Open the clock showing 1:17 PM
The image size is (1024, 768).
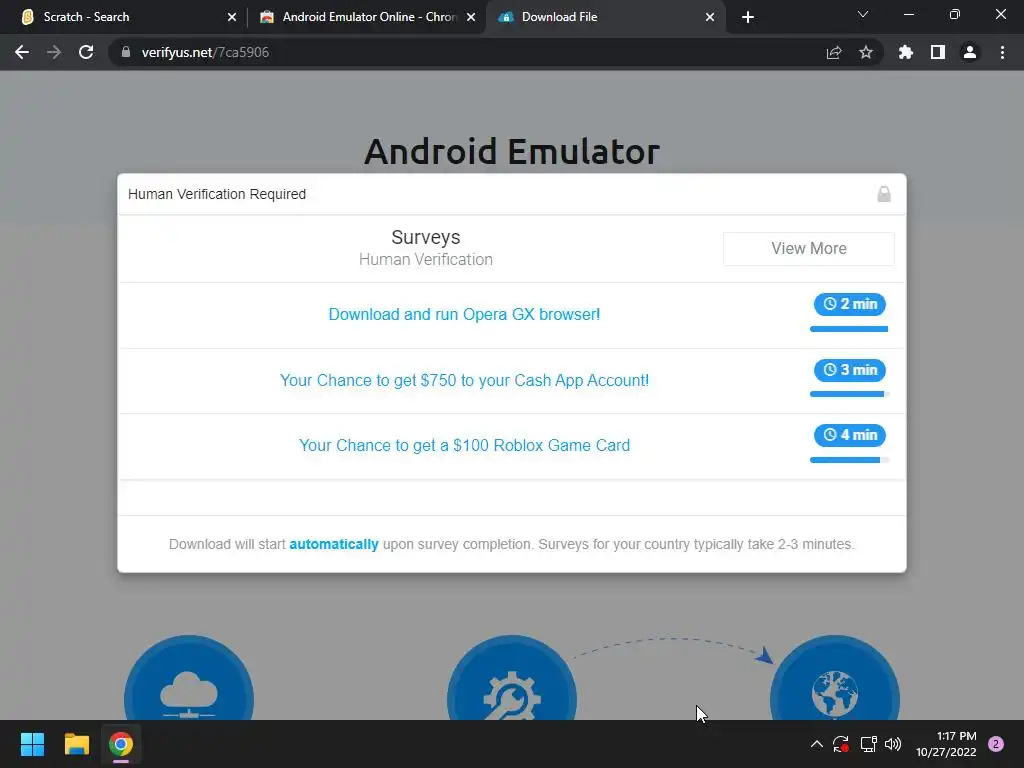(946, 744)
